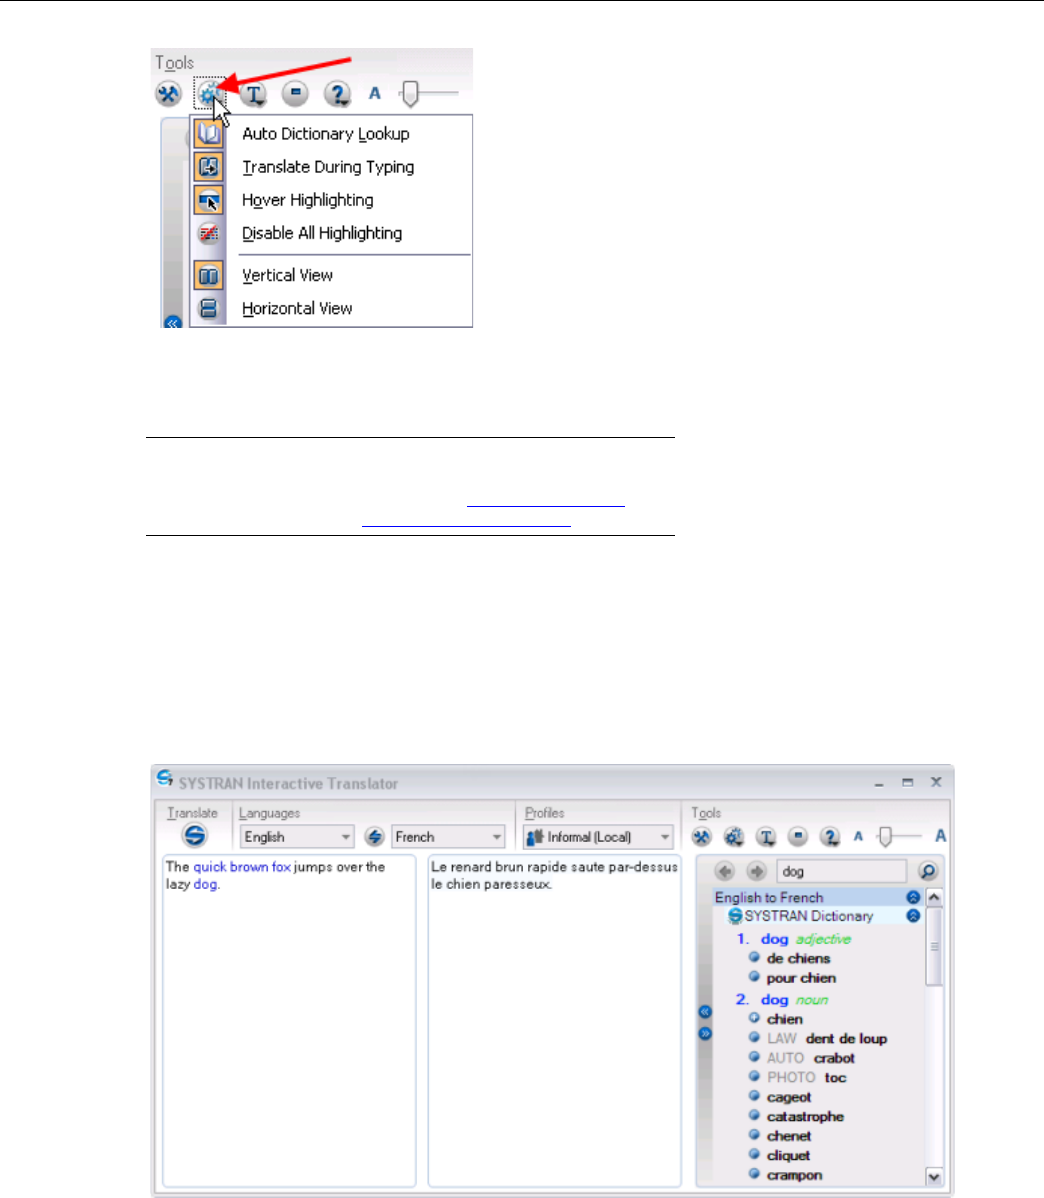Select the cliquet translation entry
Image resolution: width=1044 pixels, height=1198 pixels.
pos(789,1155)
